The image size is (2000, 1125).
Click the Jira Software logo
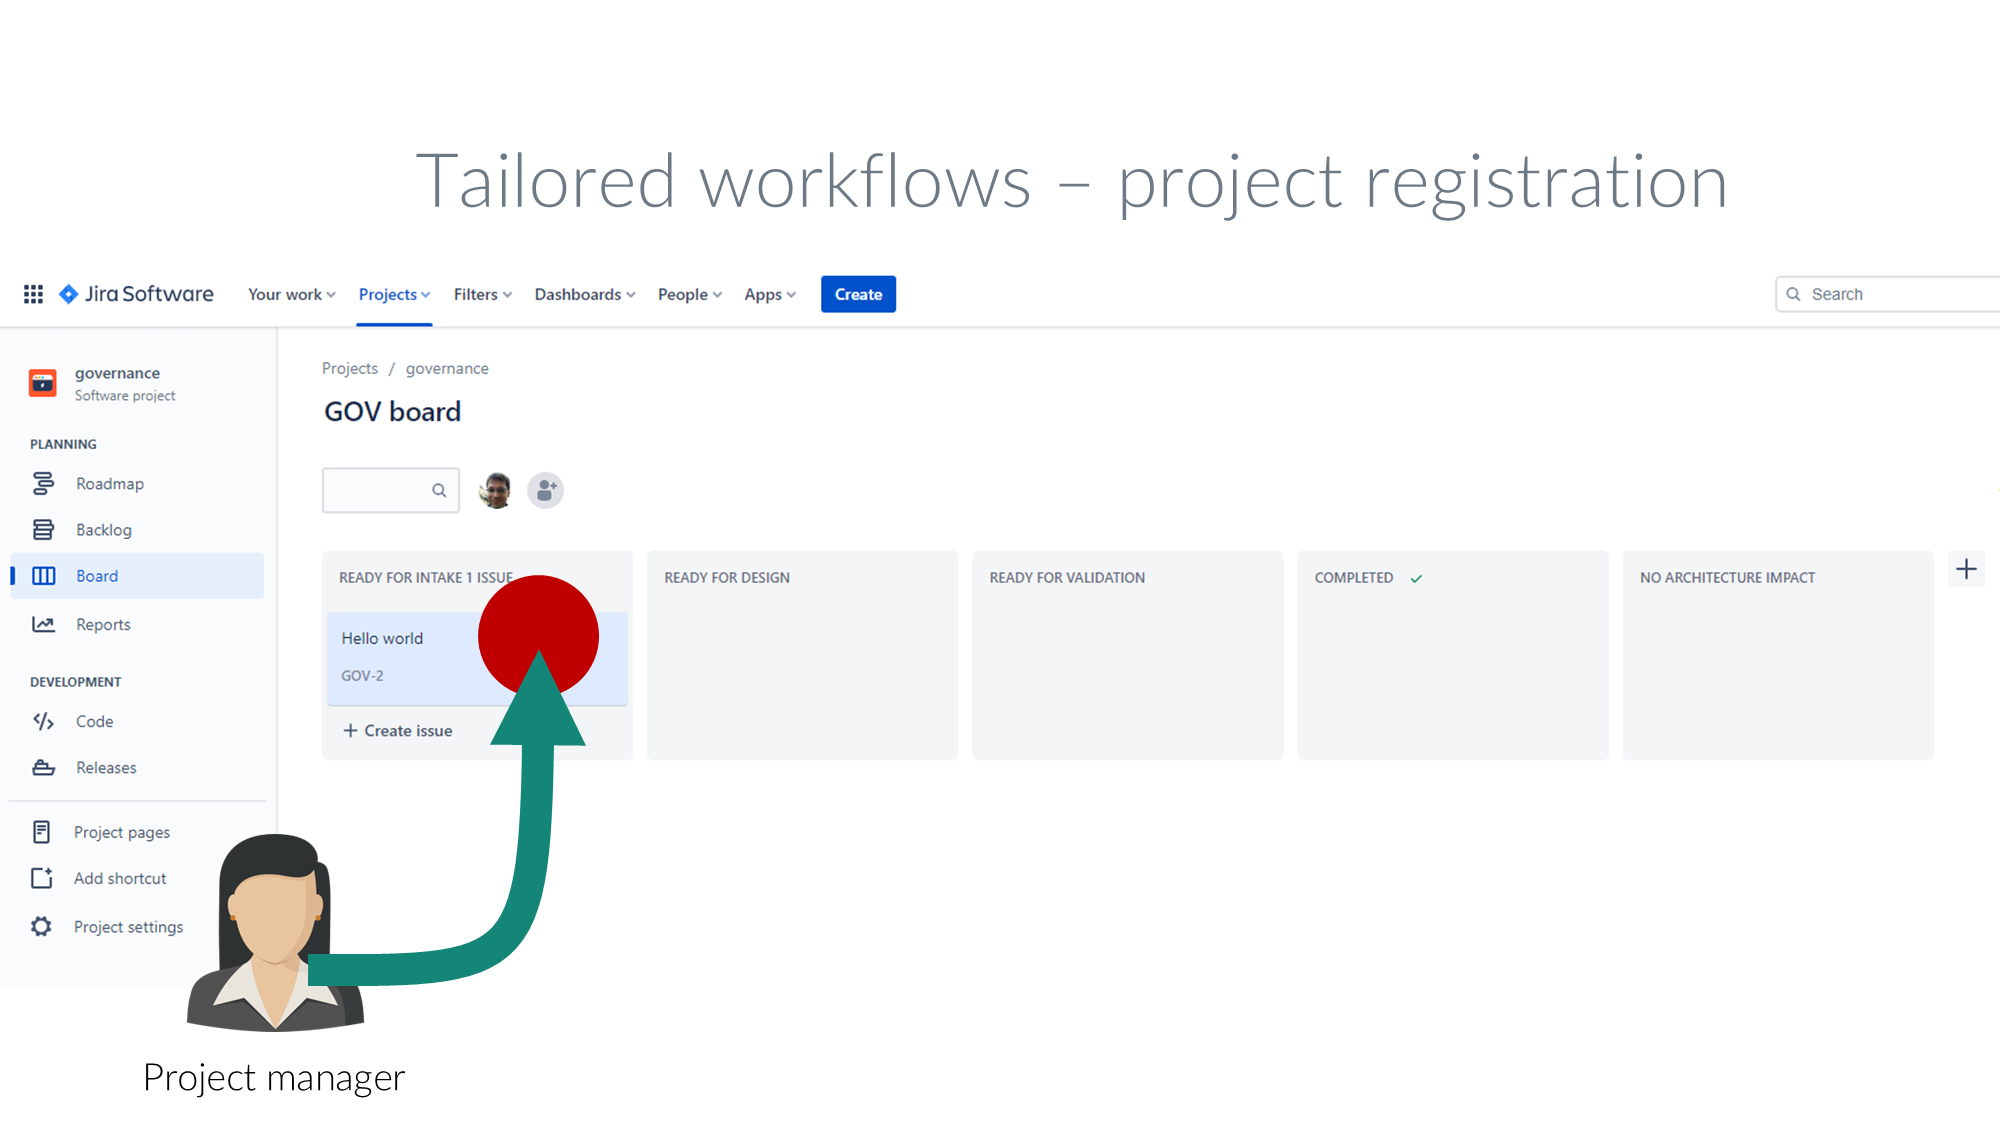tap(137, 294)
